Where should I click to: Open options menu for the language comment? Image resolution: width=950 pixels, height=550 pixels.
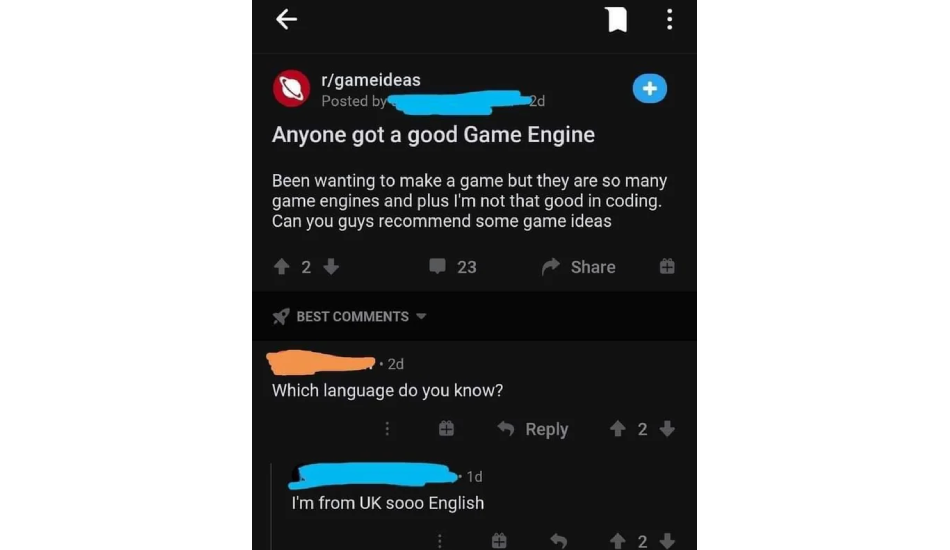pos(387,429)
